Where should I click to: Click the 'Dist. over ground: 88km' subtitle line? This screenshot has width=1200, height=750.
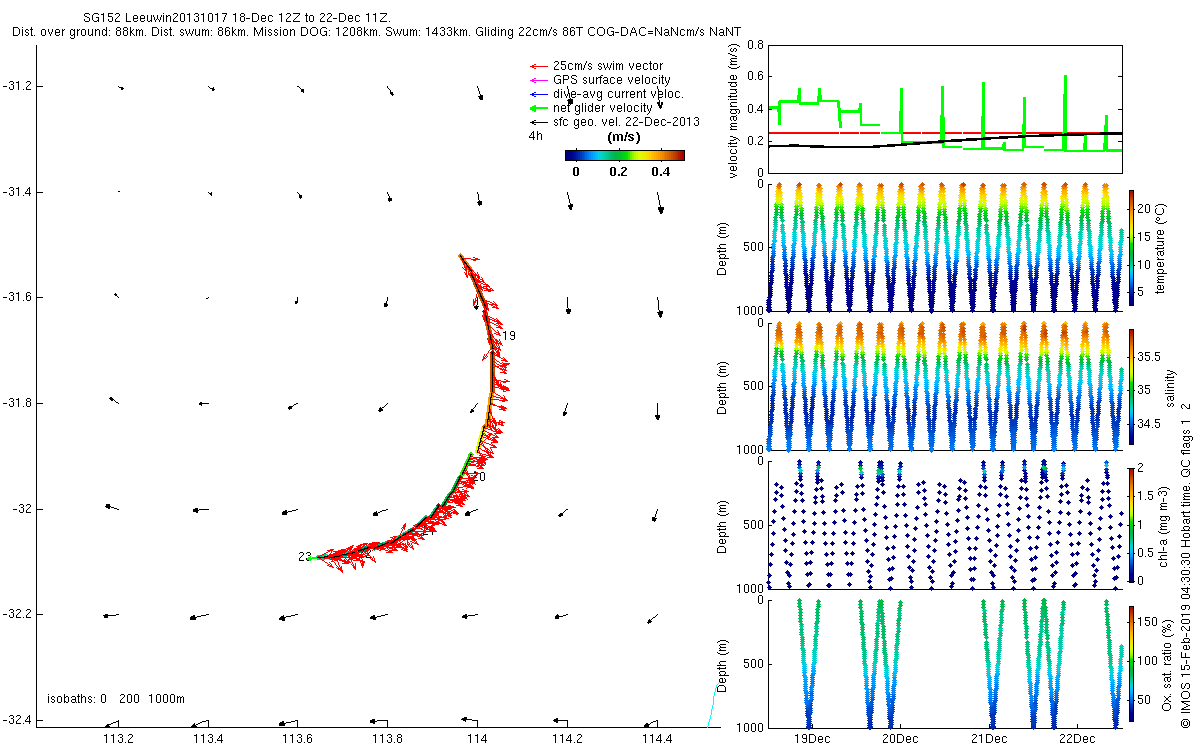tap(376, 32)
